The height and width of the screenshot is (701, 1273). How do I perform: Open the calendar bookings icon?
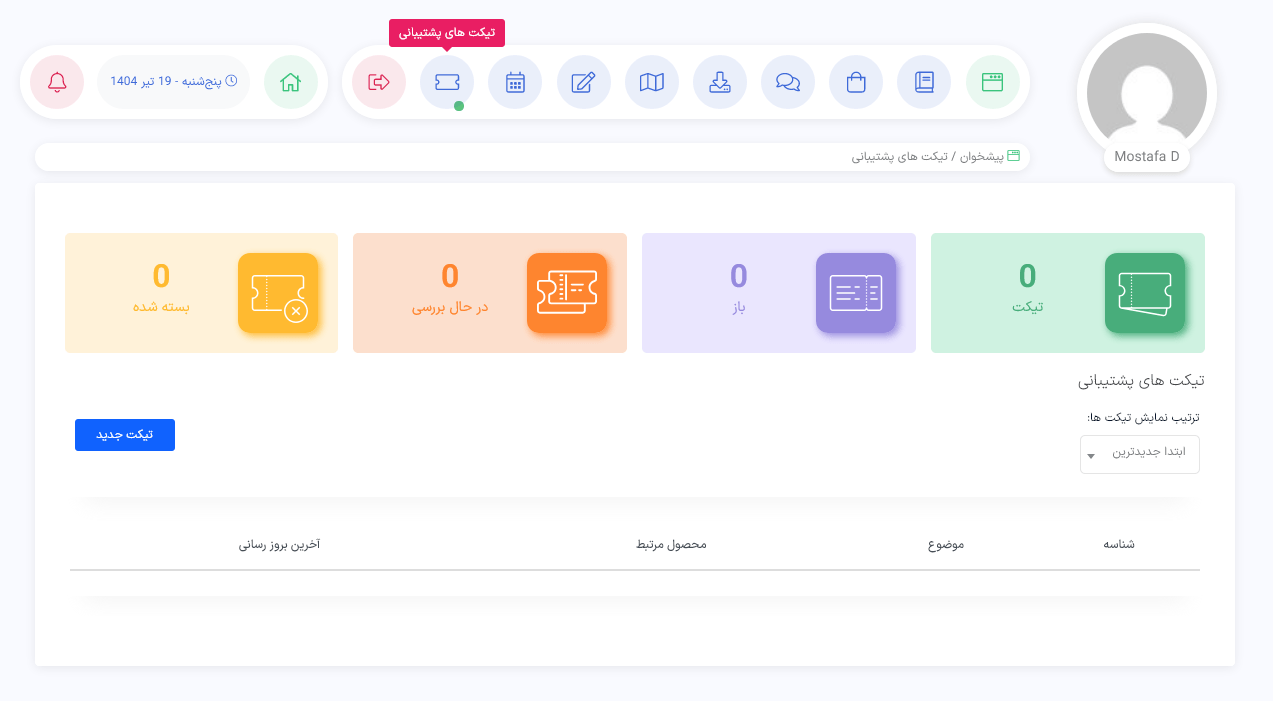pyautogui.click(x=514, y=82)
